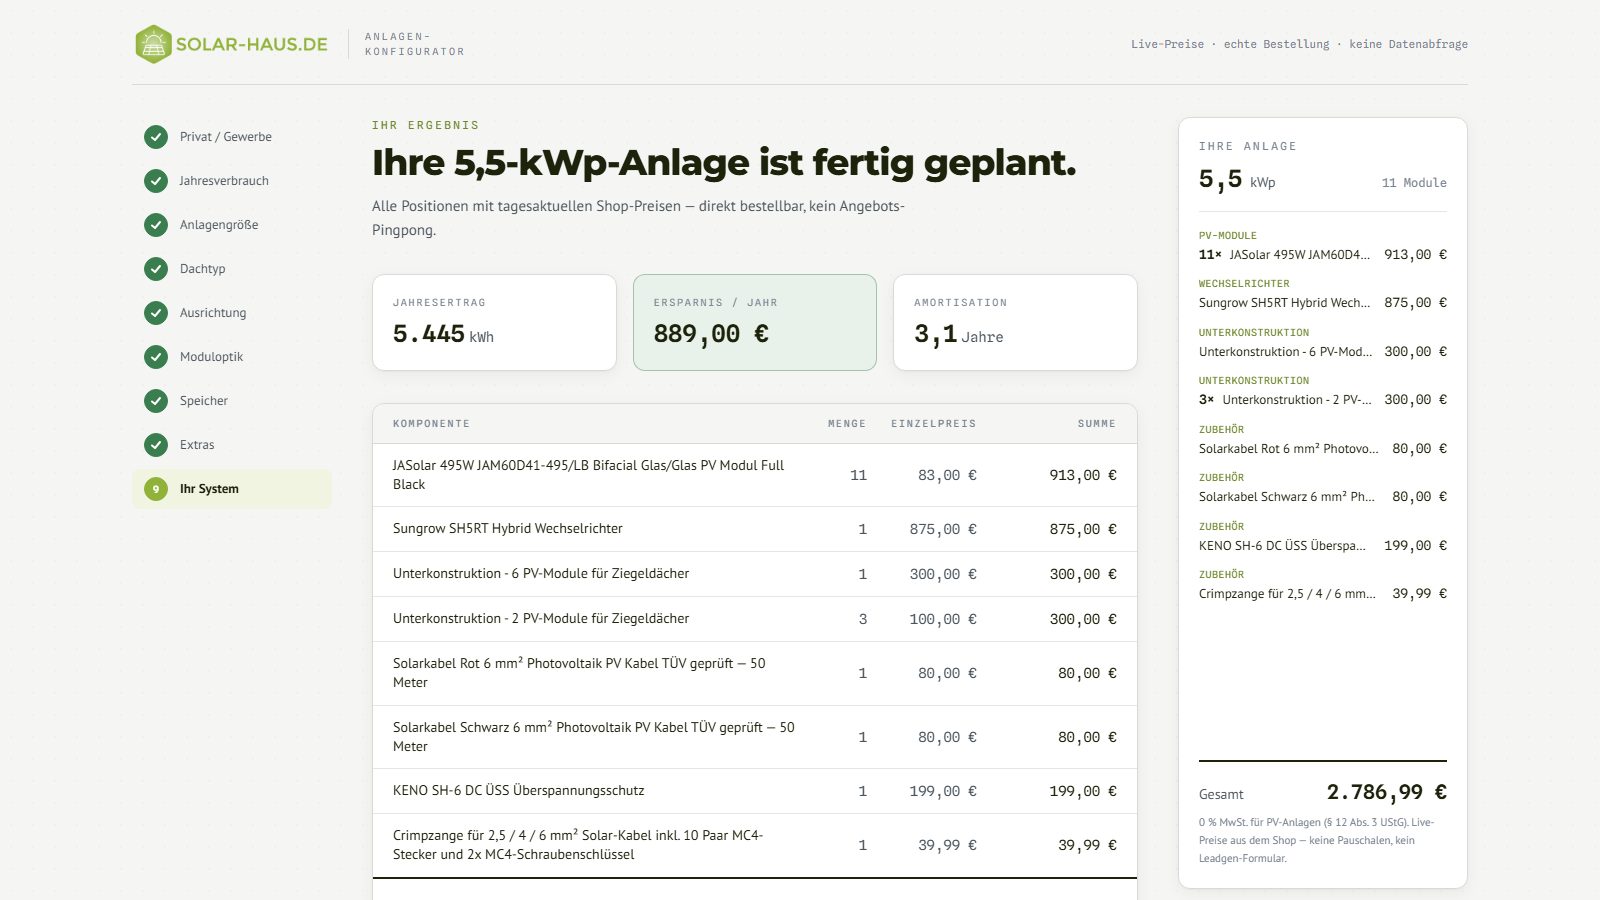Viewport: 1600px width, 900px height.
Task: Click the green checkmark beside Privat / Gewerbe
Action: click(156, 137)
